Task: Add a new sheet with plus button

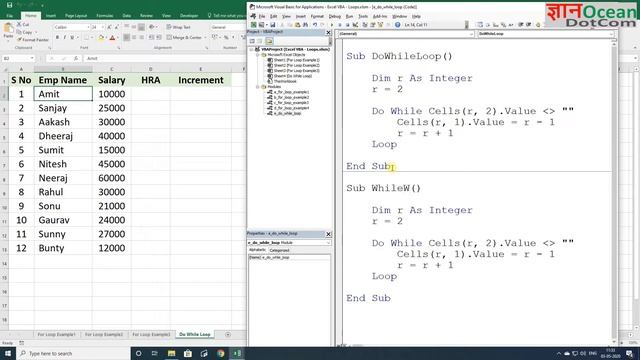Action: (228, 334)
